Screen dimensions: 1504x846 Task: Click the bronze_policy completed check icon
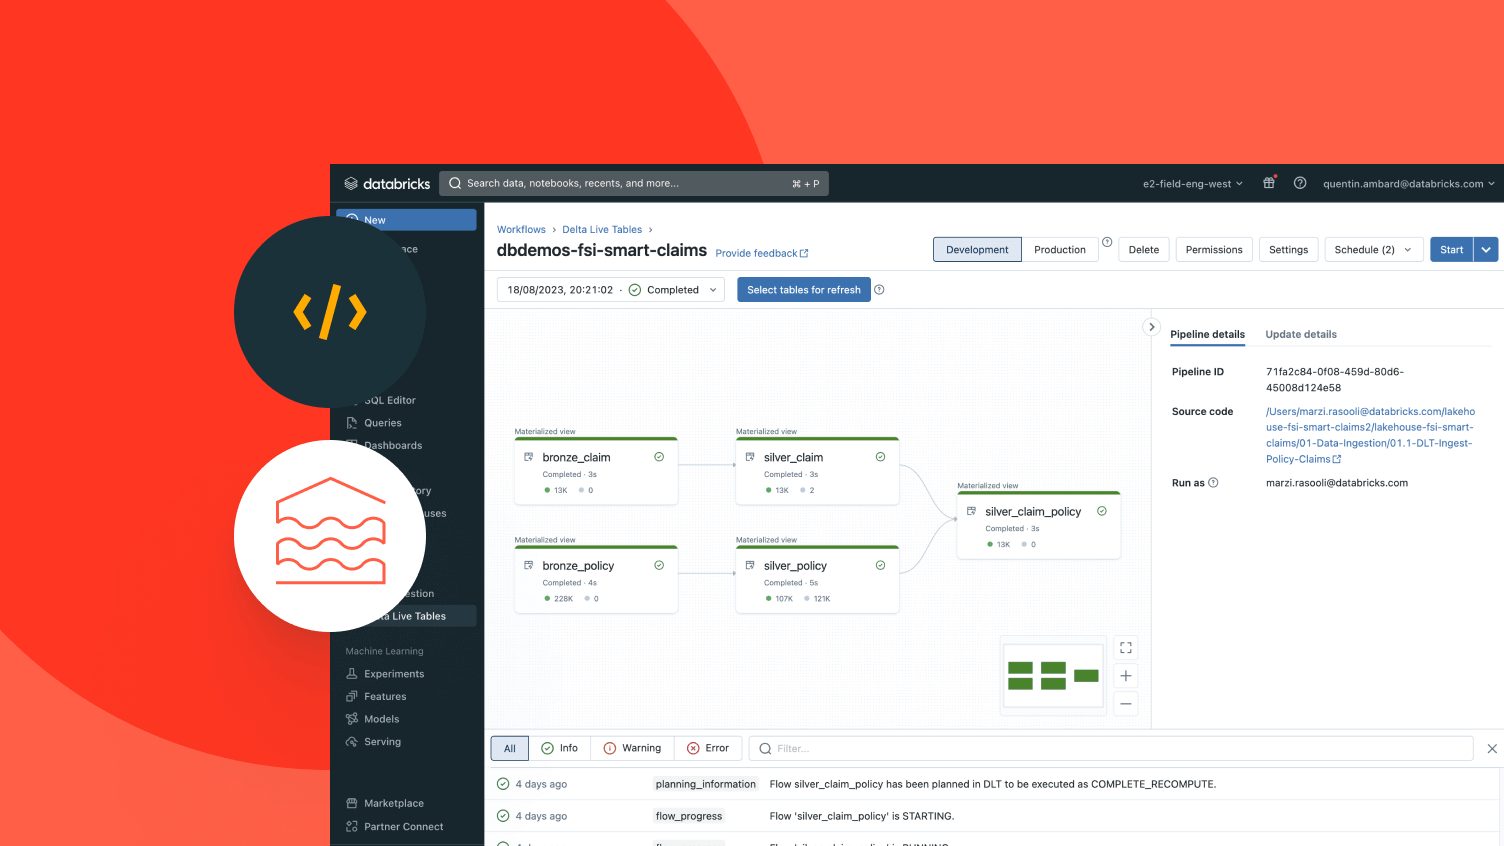point(659,565)
